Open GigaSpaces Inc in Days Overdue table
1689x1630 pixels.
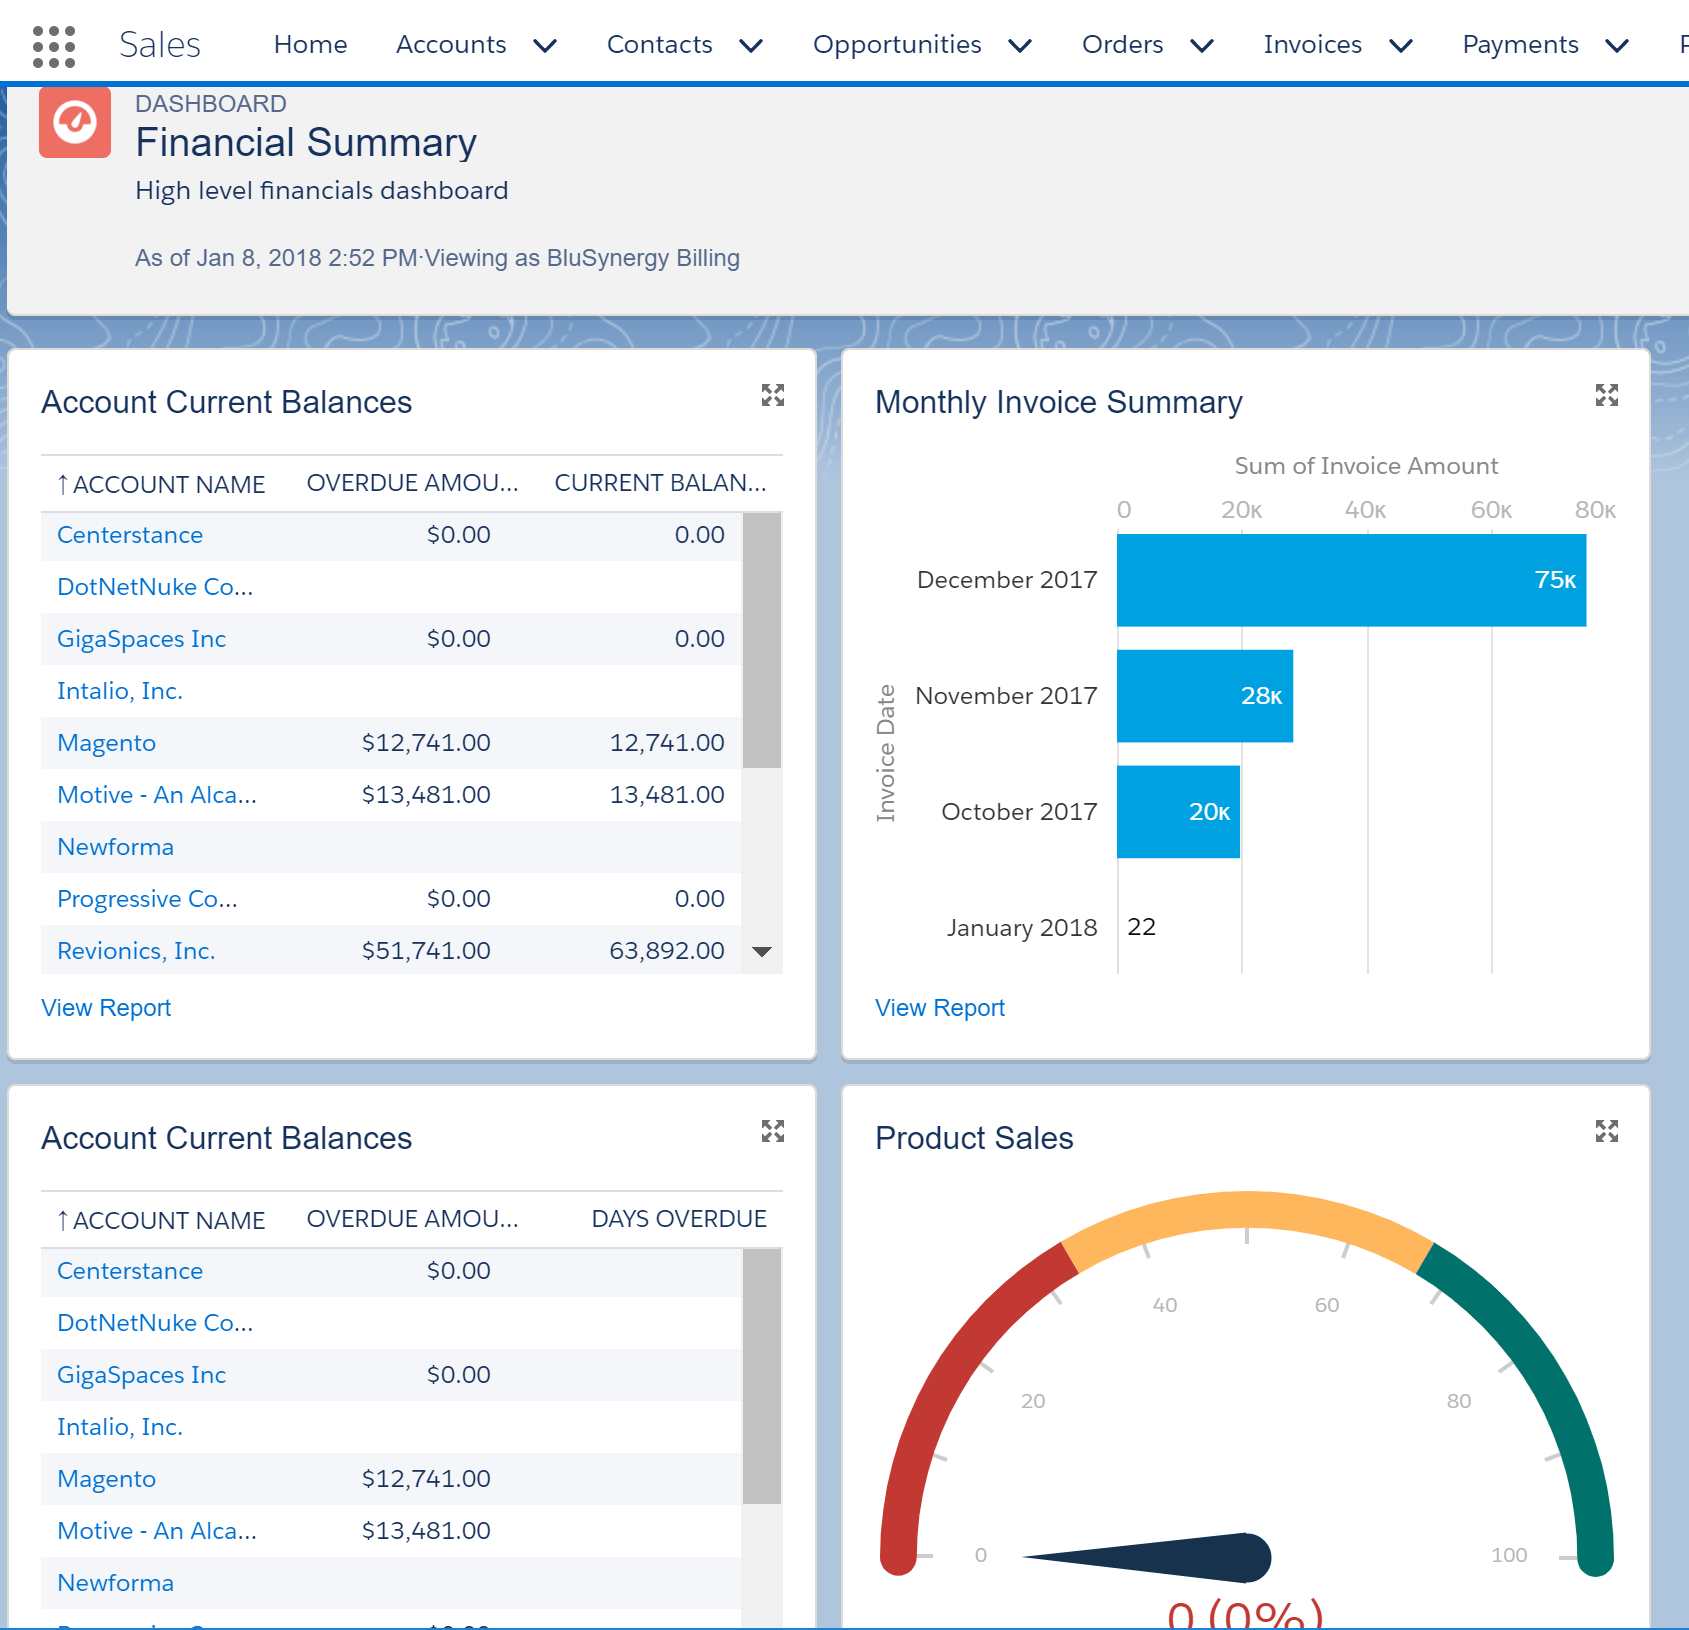tap(141, 1375)
